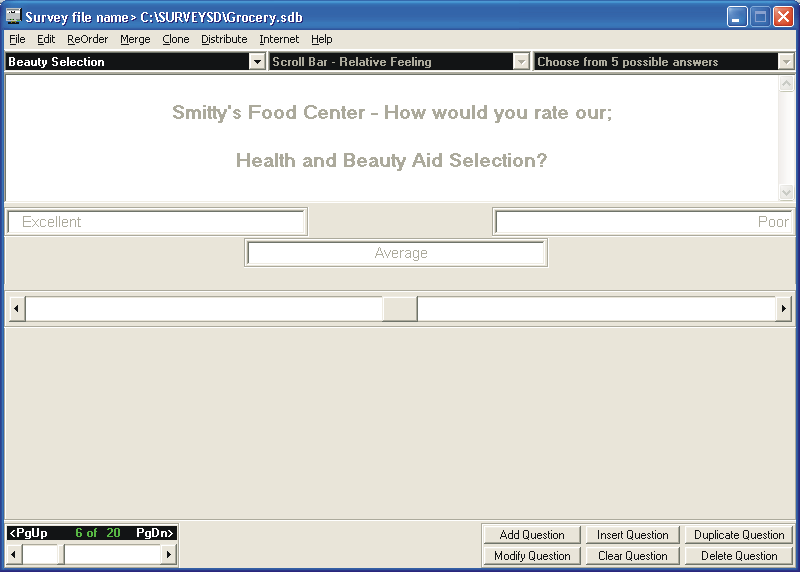The height and width of the screenshot is (572, 800).
Task: Close the survey window
Action: point(783,17)
